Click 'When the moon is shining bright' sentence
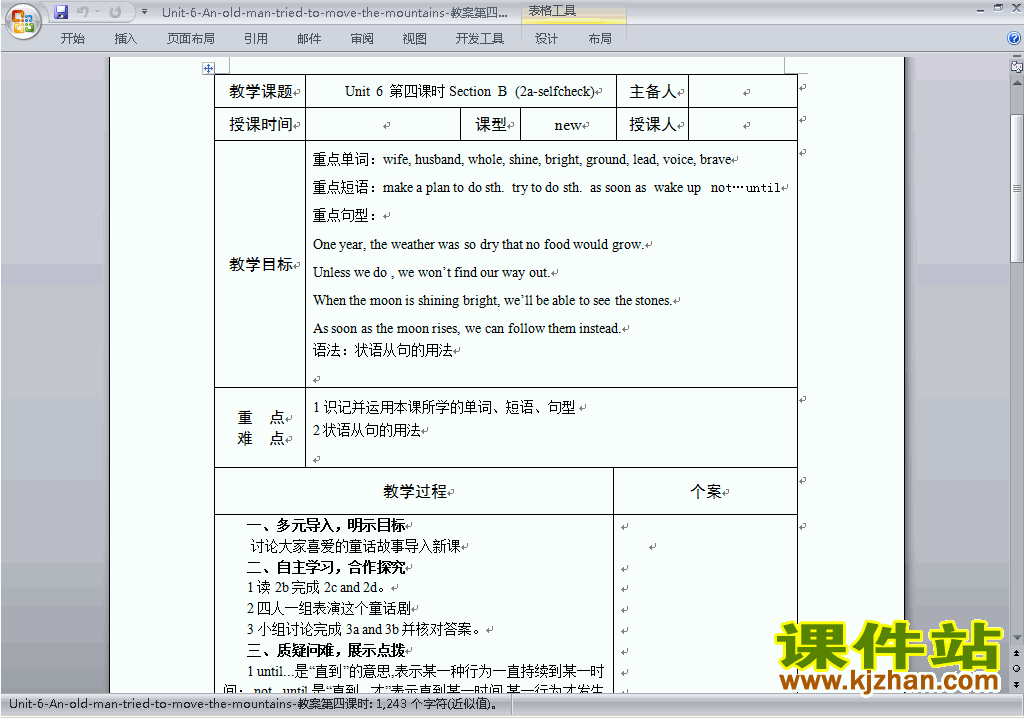The image size is (1024, 718). [x=492, y=301]
